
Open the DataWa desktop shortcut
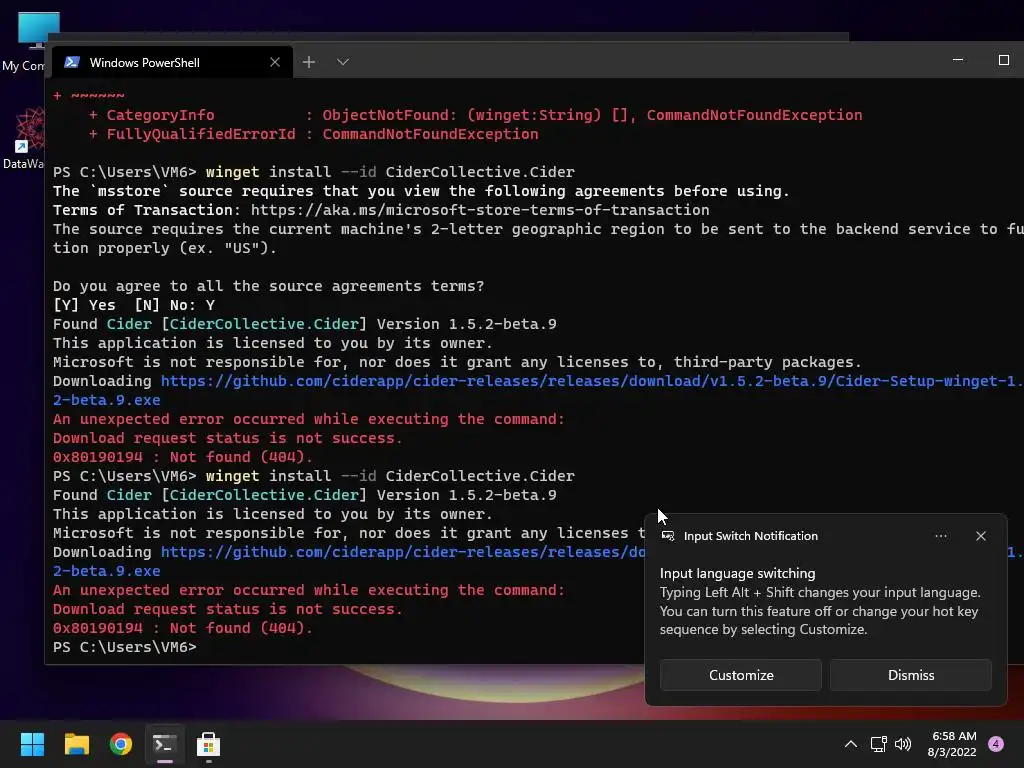click(x=24, y=138)
